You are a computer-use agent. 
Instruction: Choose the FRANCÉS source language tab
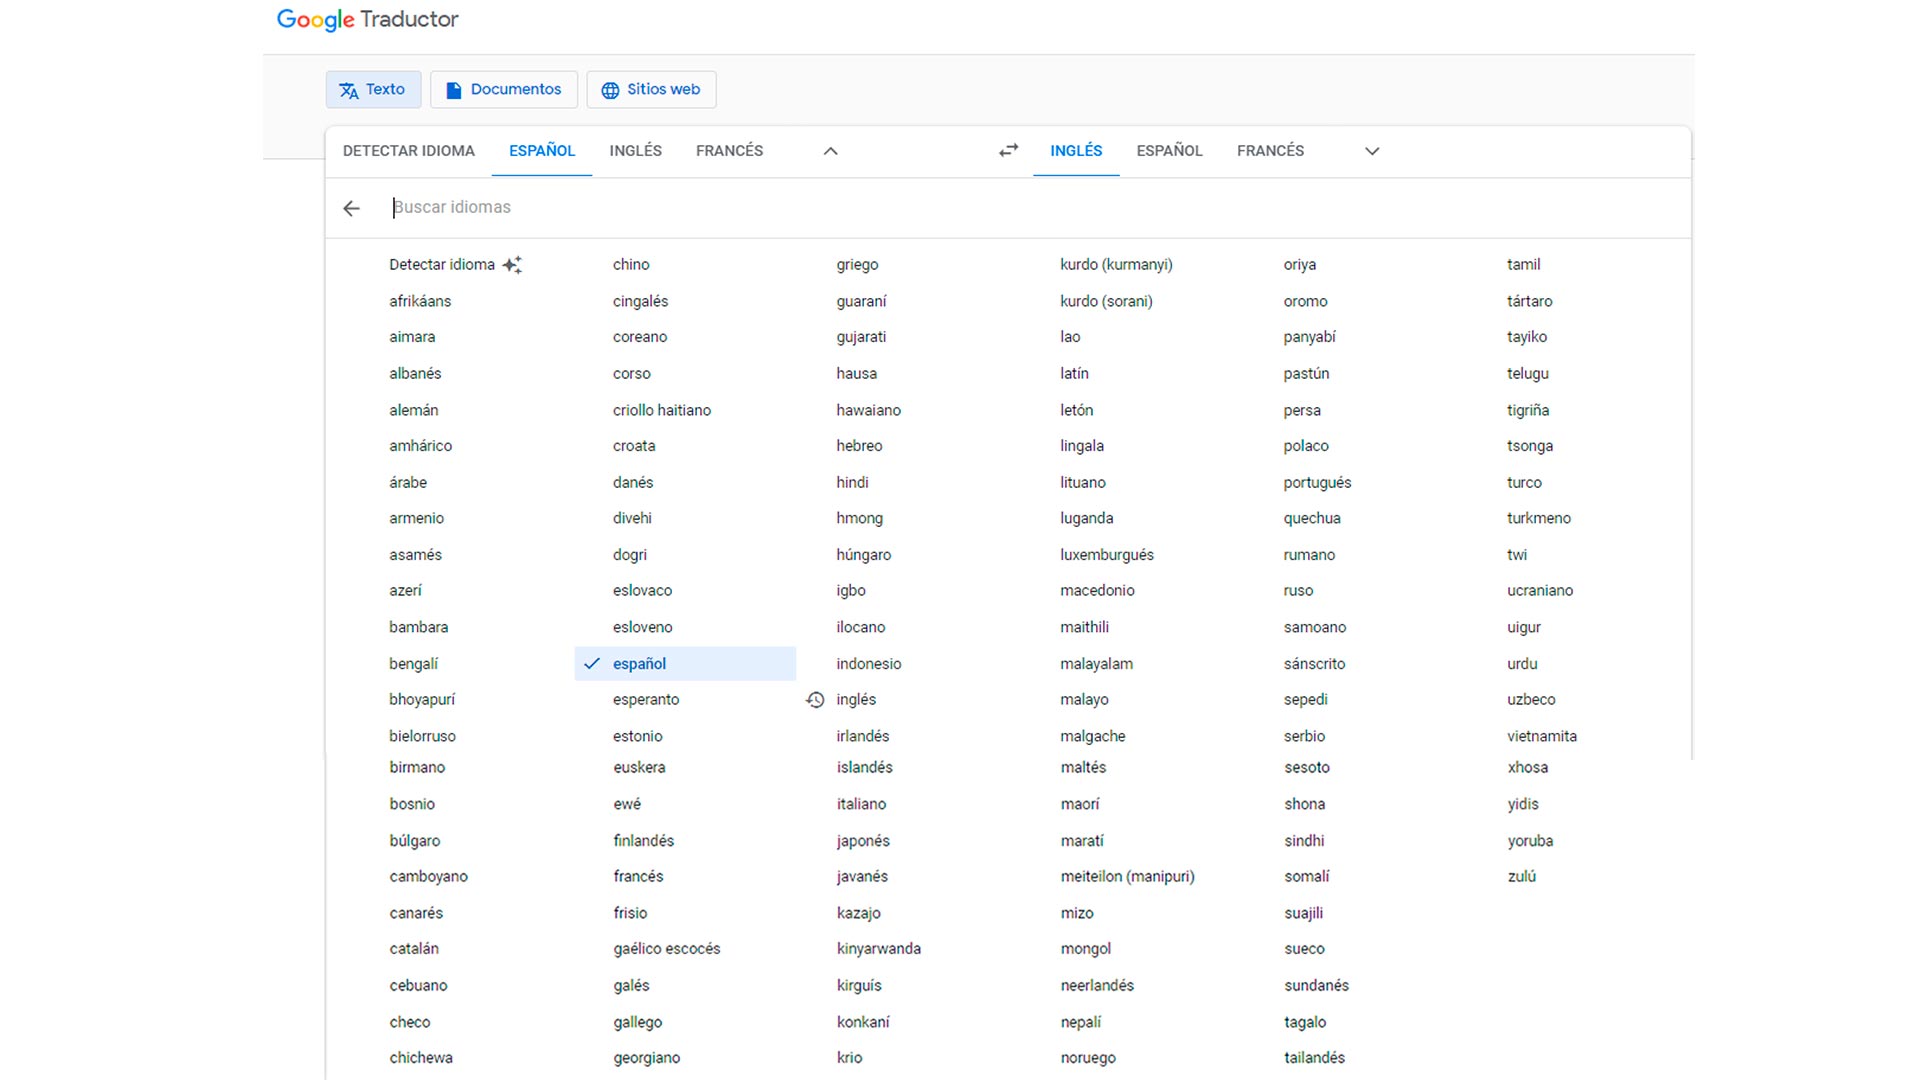point(729,151)
